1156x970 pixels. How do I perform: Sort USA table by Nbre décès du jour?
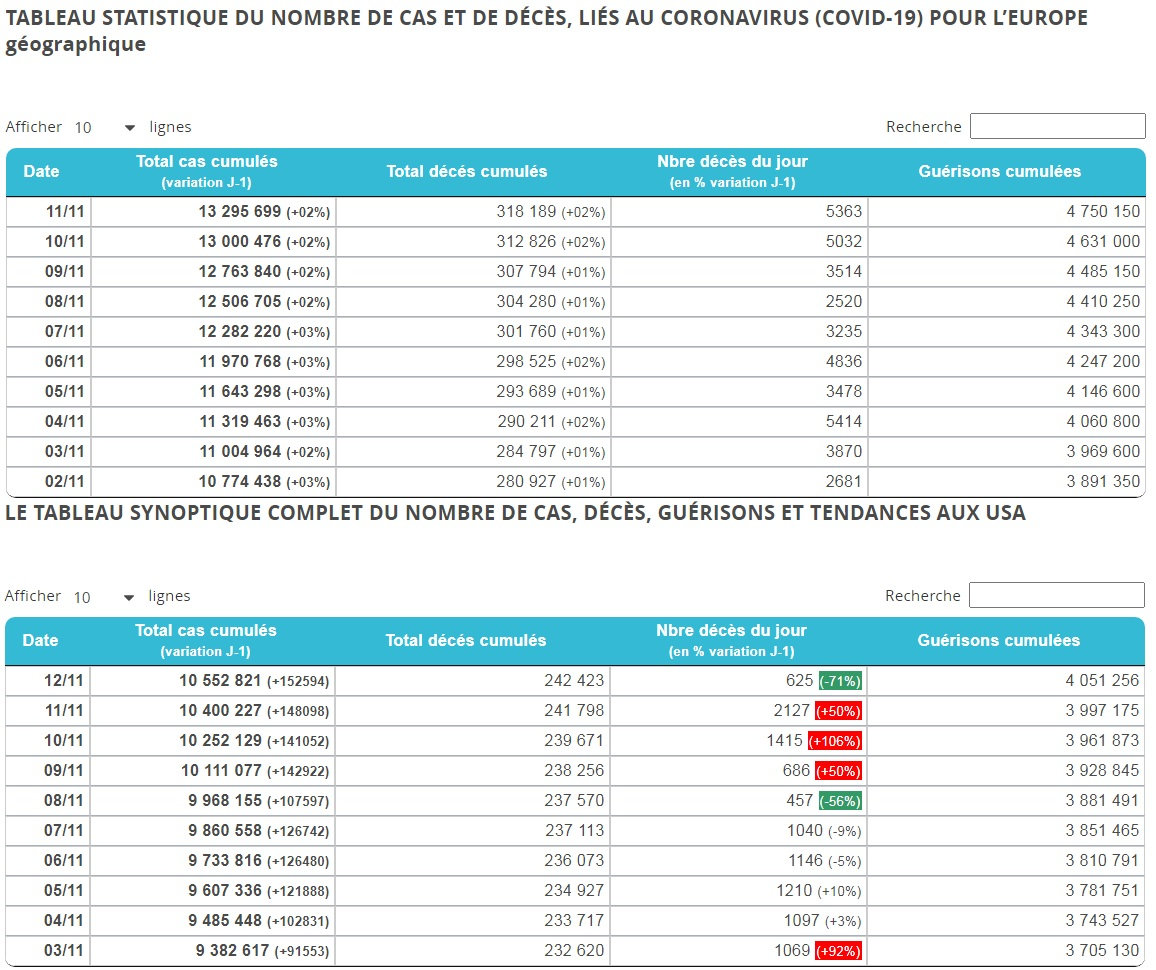tap(731, 640)
